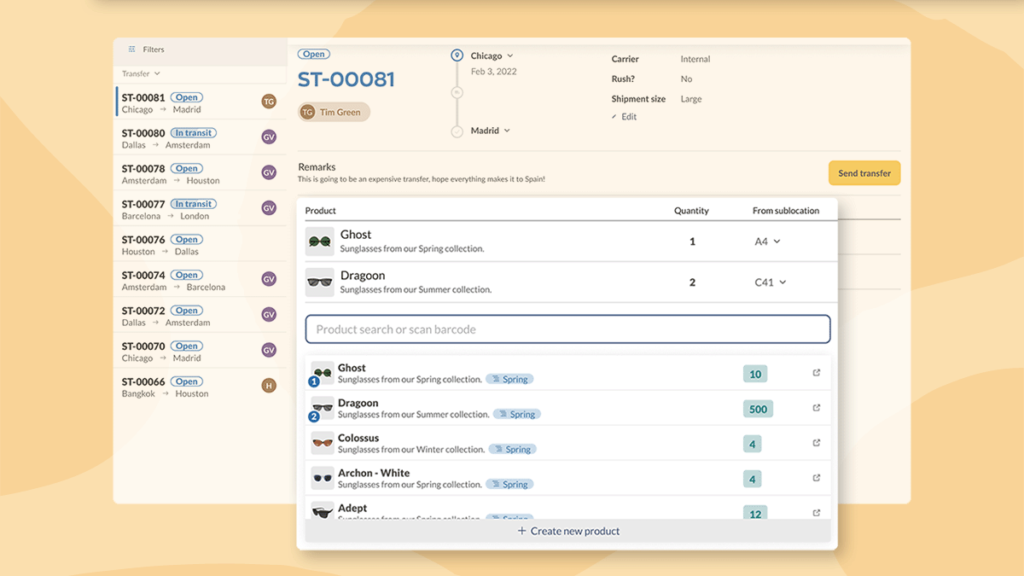Click Rush value No
Image resolution: width=1024 pixels, height=576 pixels.
click(686, 79)
